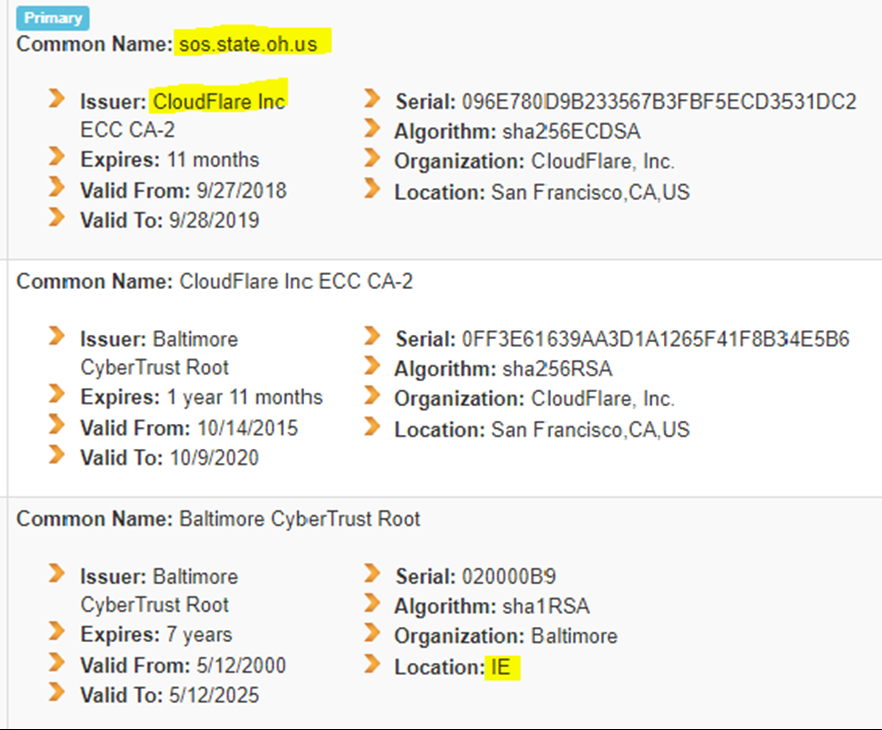Click arrow icon beside Valid From 9/27/2018
Image resolution: width=882 pixels, height=730 pixels.
pyautogui.click(x=56, y=187)
